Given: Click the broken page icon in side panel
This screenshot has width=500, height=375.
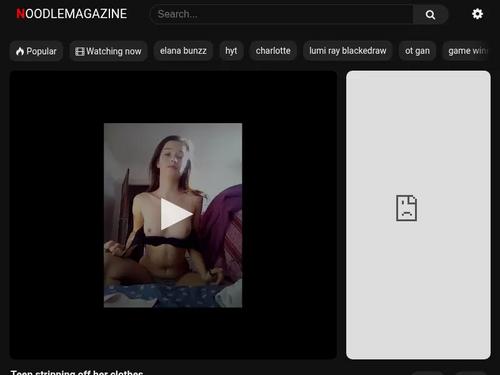Looking at the screenshot, I should pos(406,208).
